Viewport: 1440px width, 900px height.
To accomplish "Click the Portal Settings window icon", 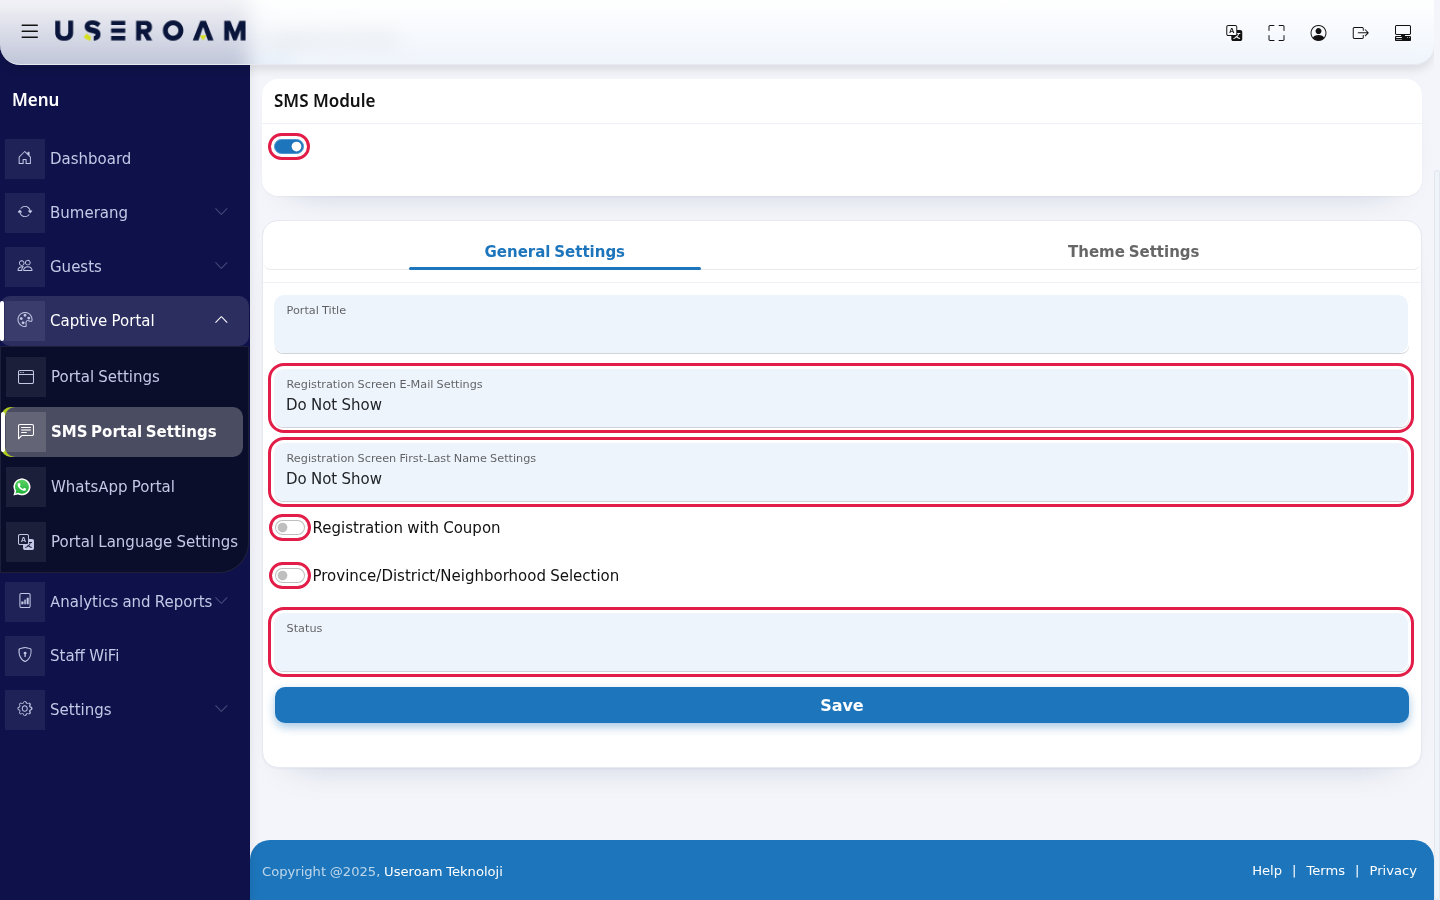I will click(26, 377).
